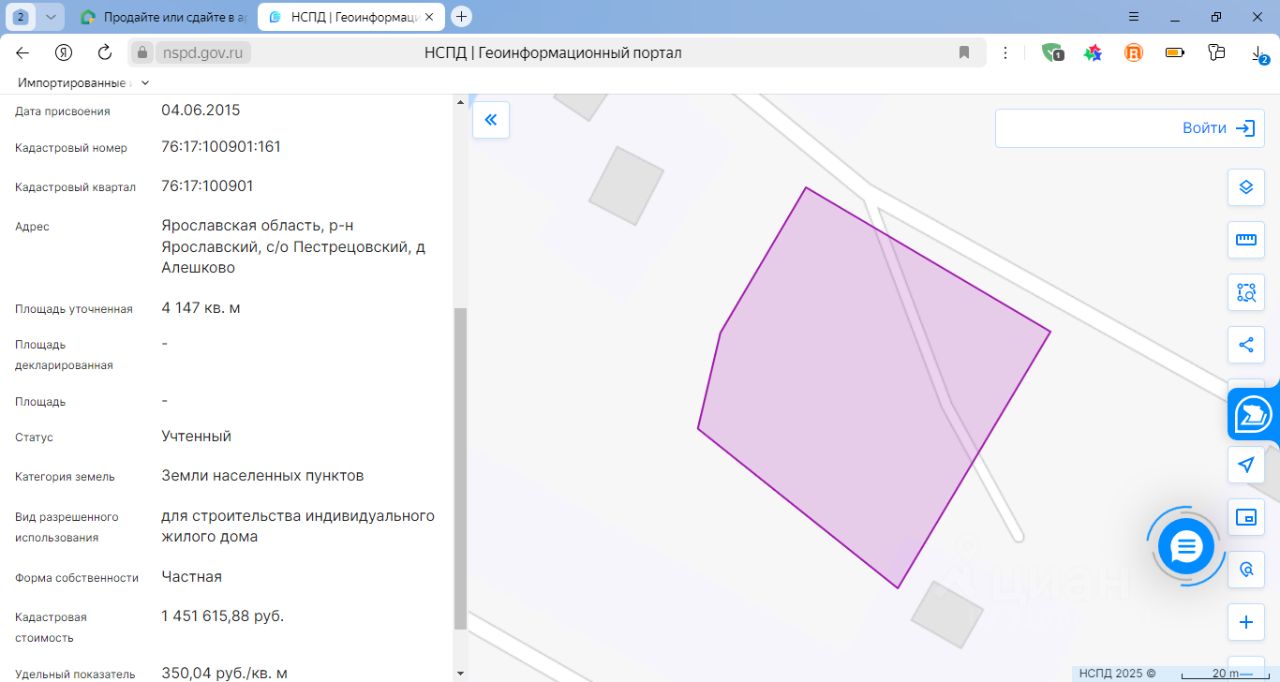Screen dimensions: 1280x682
Task: Click the Форма собственности label
Action: 76,578
